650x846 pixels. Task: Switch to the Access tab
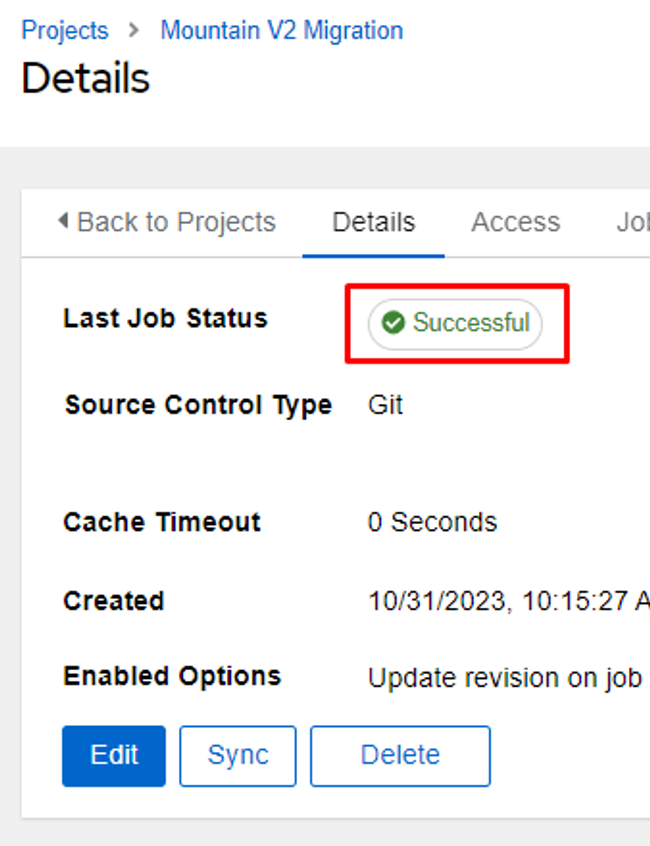[x=516, y=222]
